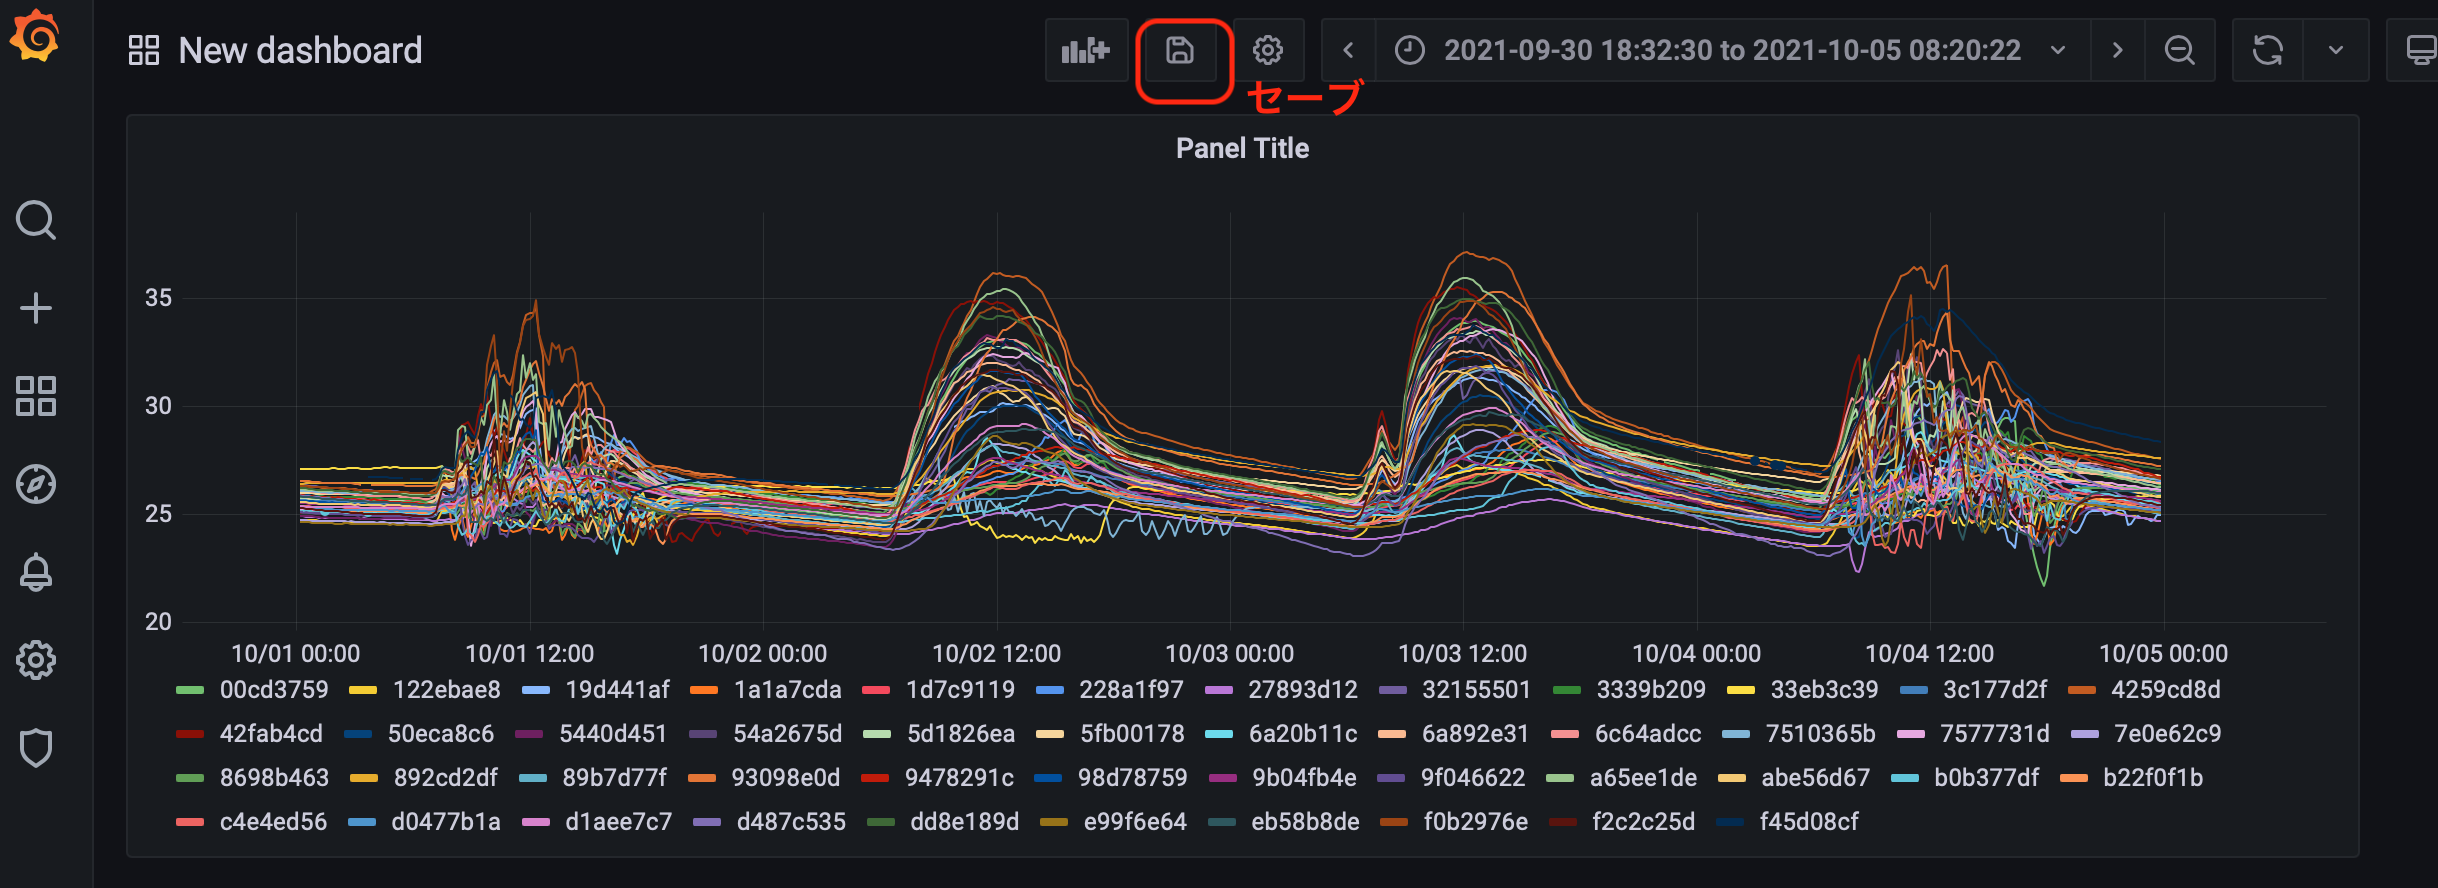Viewport: 2438px width, 888px height.
Task: Open Search in the sidebar
Action: click(x=36, y=220)
